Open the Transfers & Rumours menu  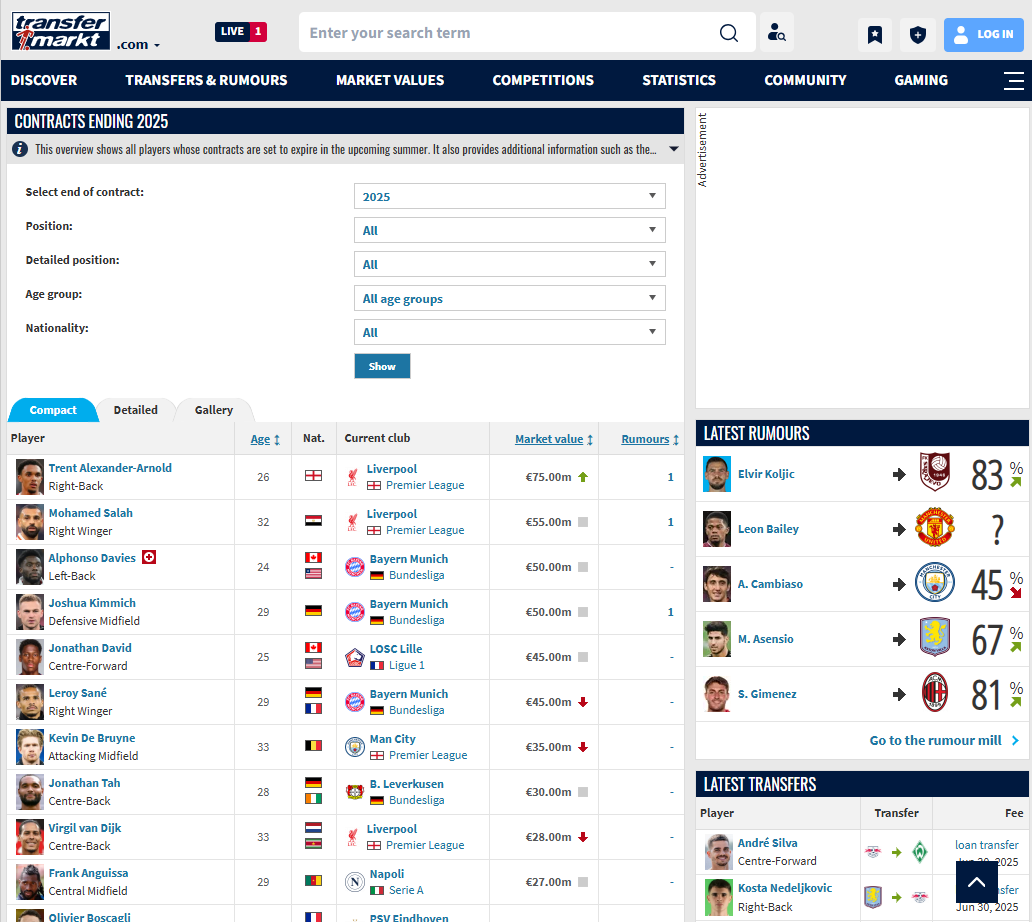point(206,80)
